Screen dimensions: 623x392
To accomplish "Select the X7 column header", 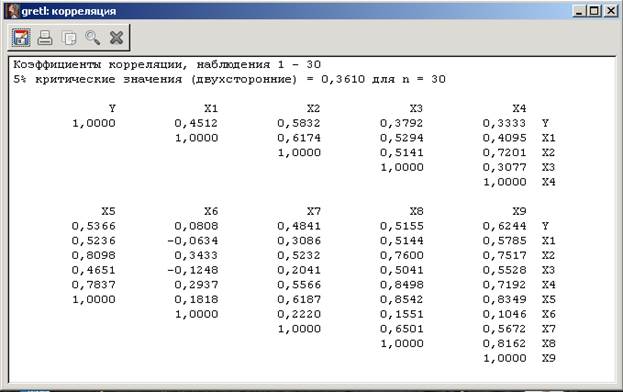I will pyautogui.click(x=313, y=211).
